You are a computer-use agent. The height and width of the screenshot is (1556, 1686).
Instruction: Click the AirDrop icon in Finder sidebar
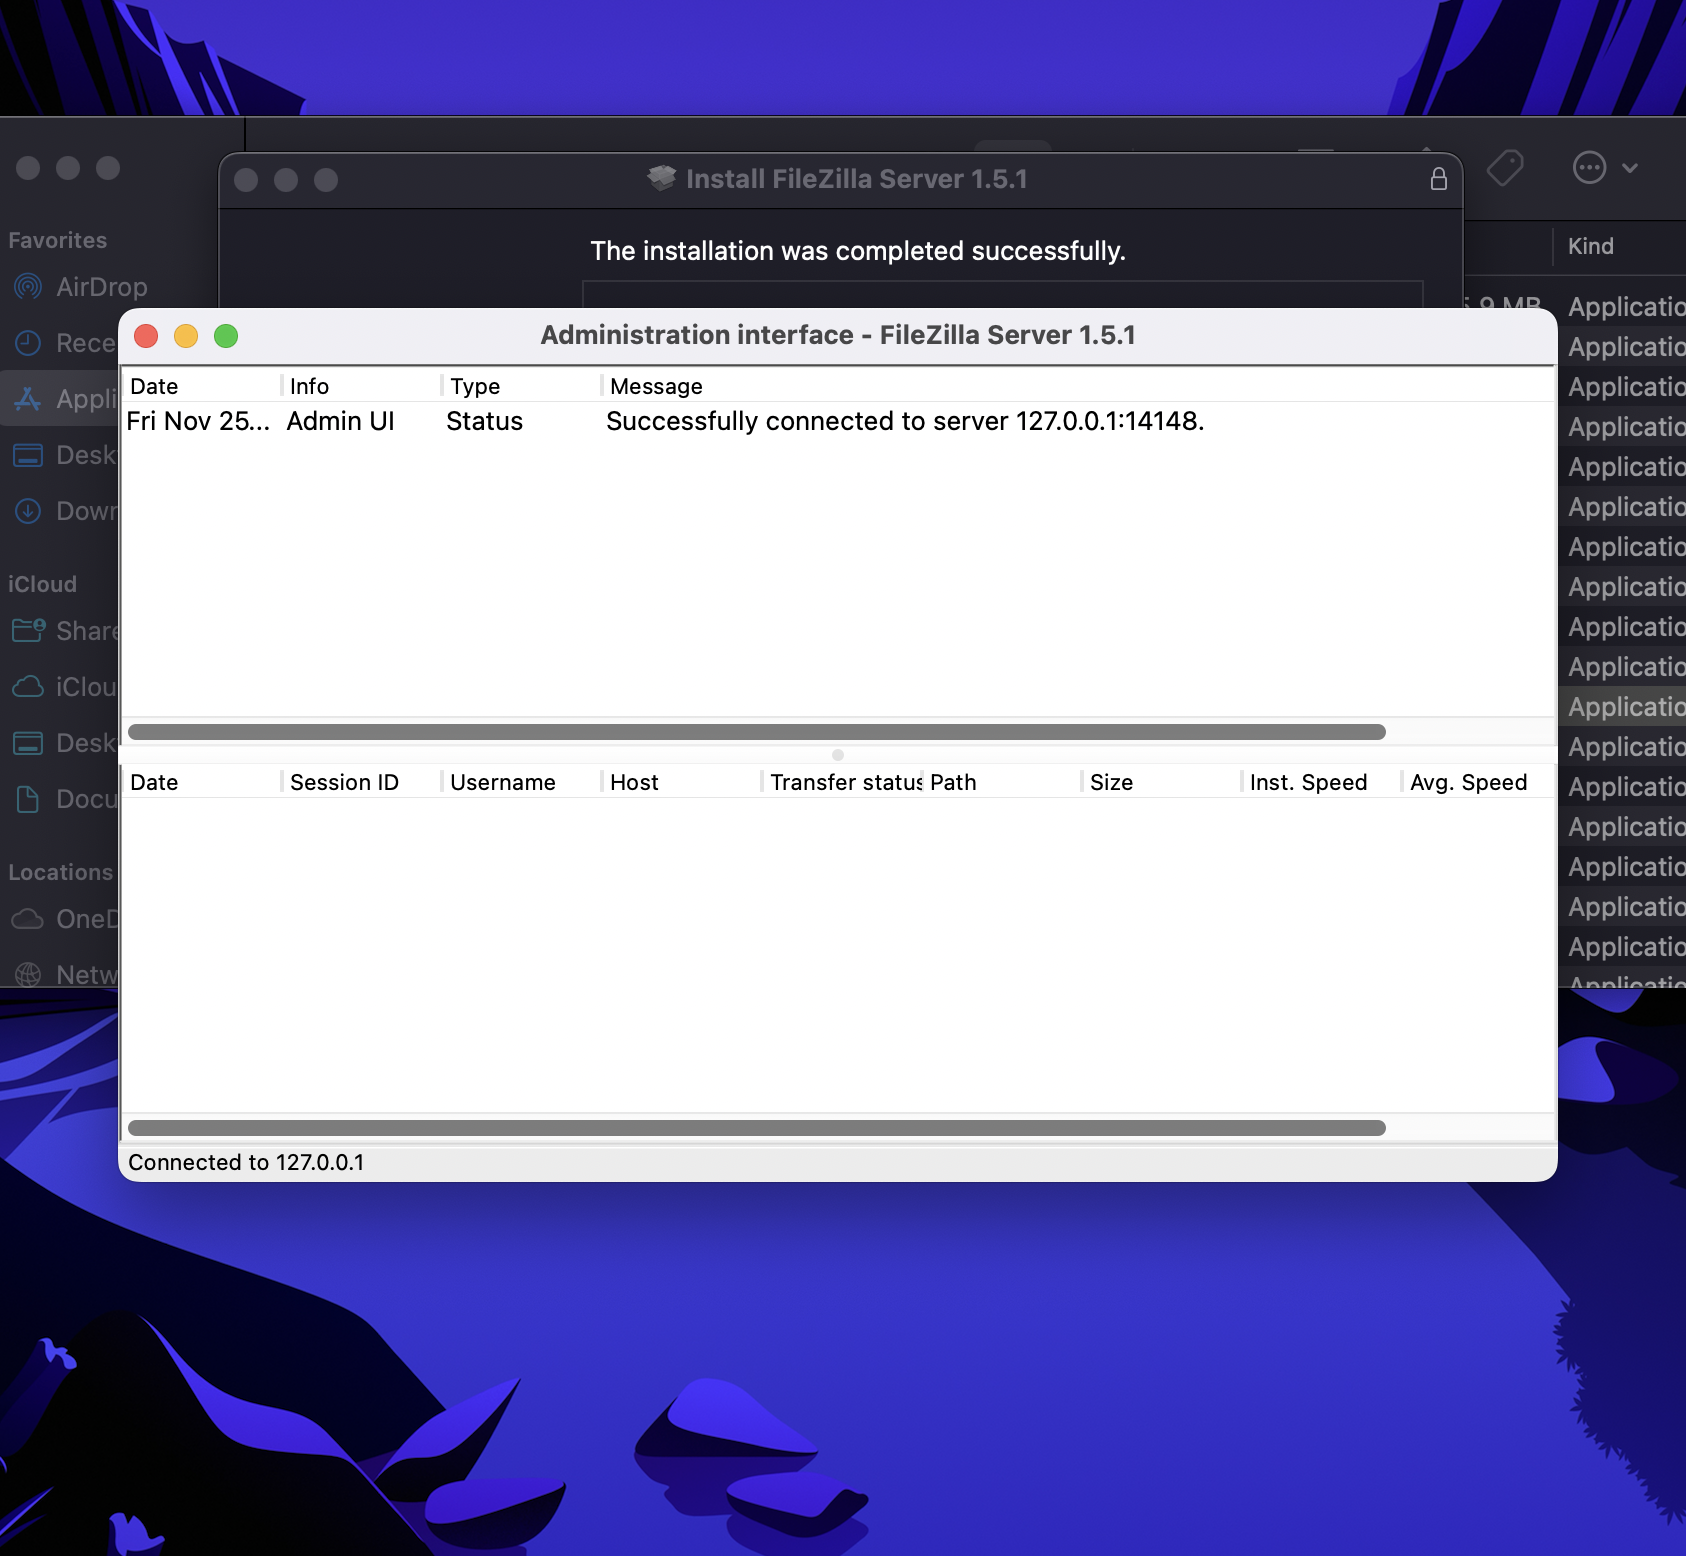click(x=28, y=287)
